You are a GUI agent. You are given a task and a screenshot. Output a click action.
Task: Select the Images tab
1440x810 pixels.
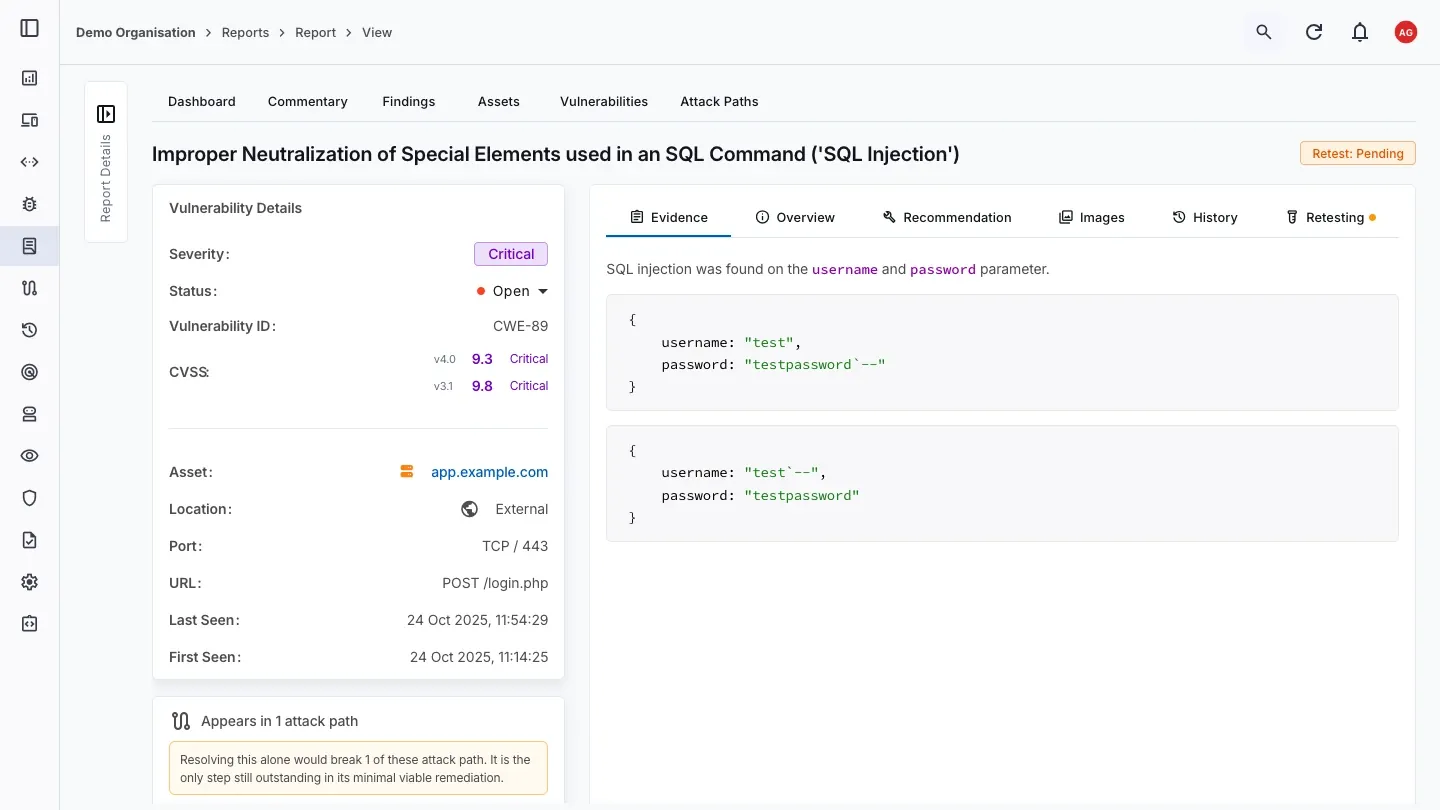pyautogui.click(x=1092, y=217)
